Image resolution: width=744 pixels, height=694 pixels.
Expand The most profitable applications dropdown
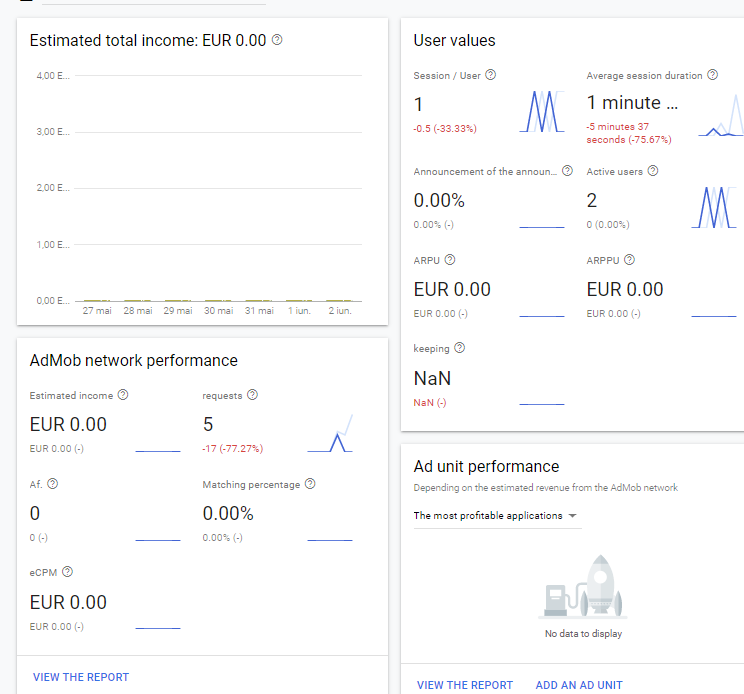coord(496,516)
